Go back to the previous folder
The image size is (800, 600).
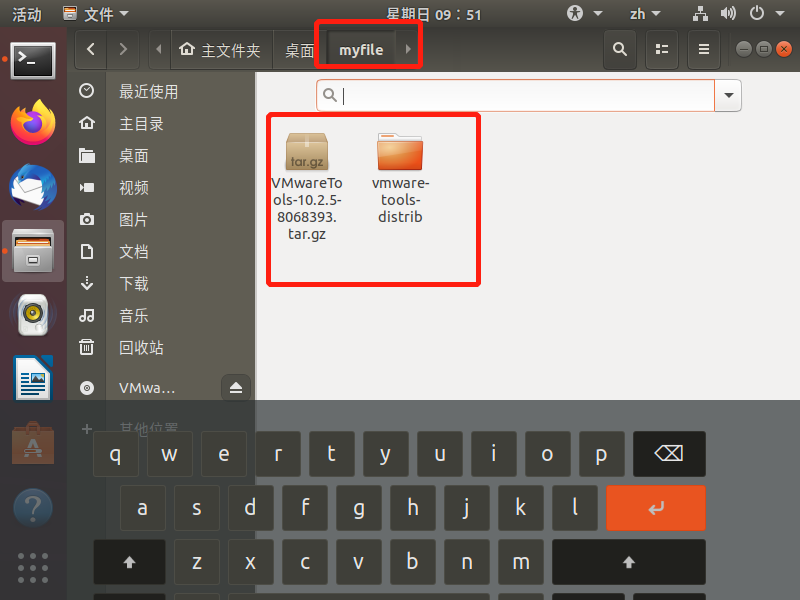click(91, 49)
